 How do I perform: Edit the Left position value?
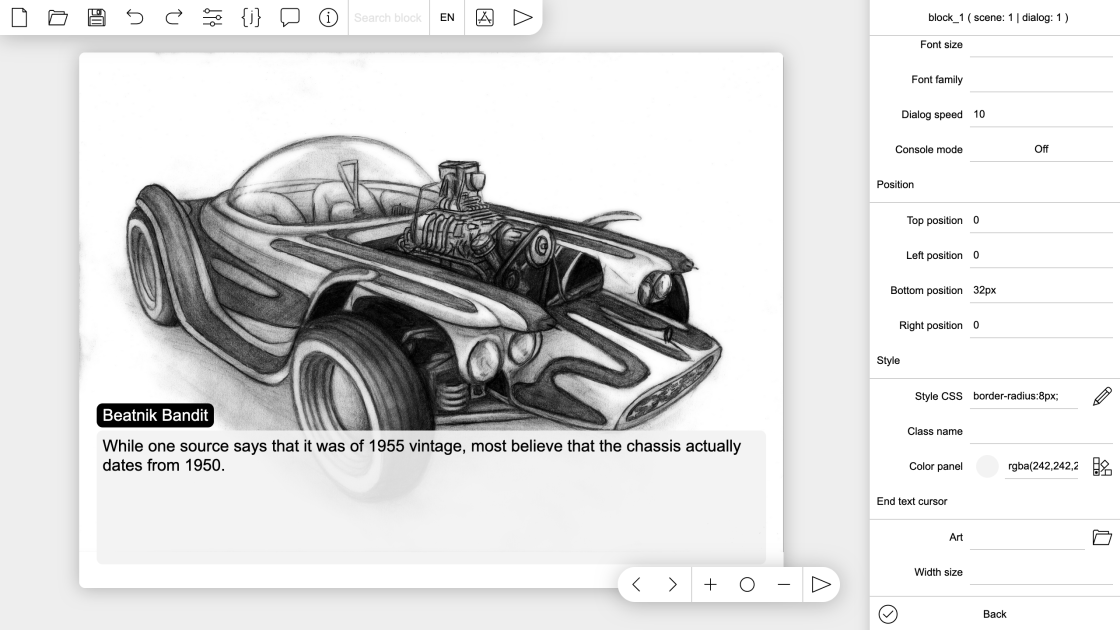click(1041, 255)
